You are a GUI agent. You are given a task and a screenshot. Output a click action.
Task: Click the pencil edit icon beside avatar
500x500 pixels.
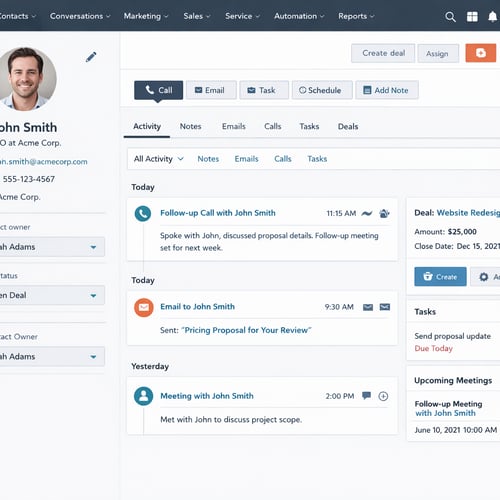tap(91, 57)
